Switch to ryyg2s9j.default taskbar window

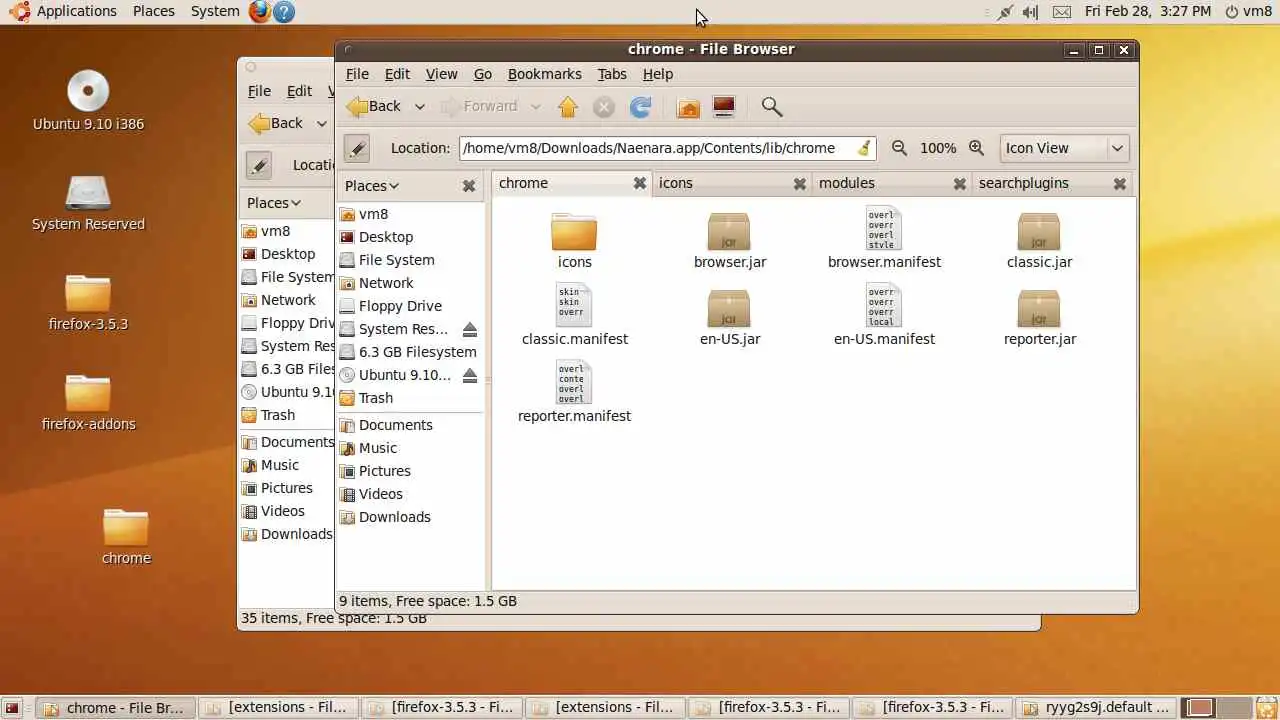point(1097,708)
